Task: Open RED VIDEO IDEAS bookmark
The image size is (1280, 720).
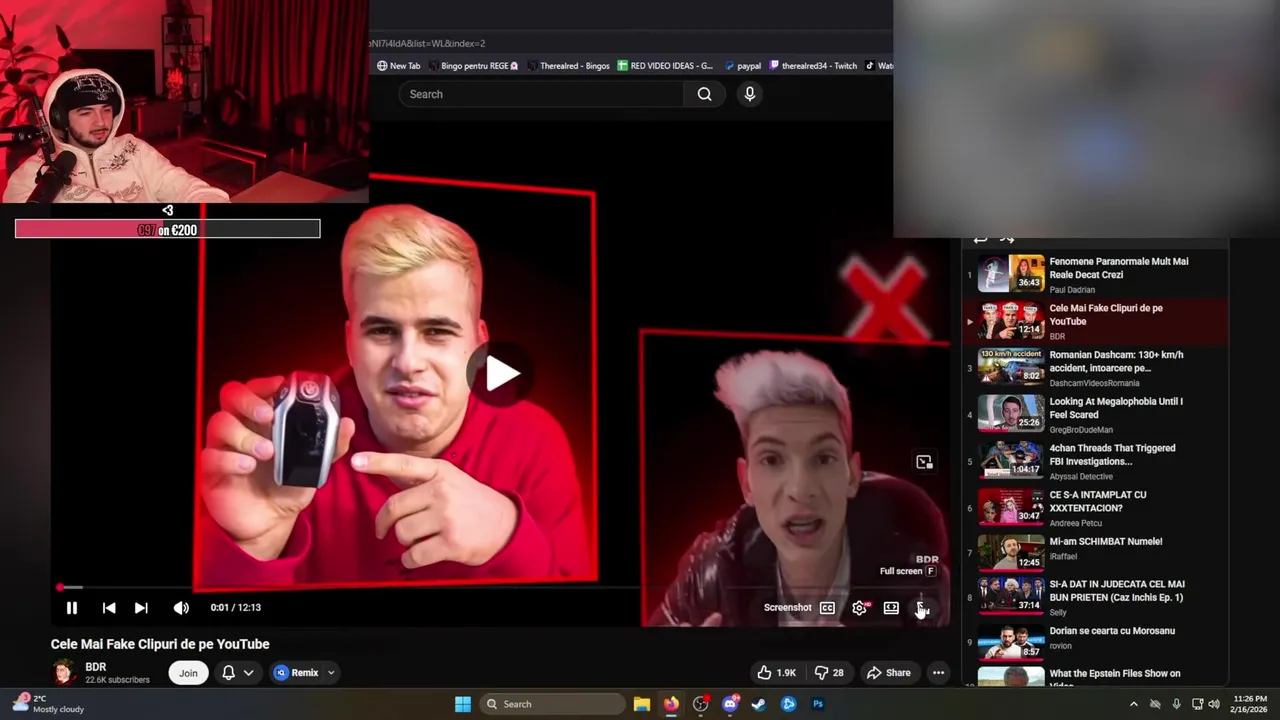Action: pyautogui.click(x=665, y=66)
